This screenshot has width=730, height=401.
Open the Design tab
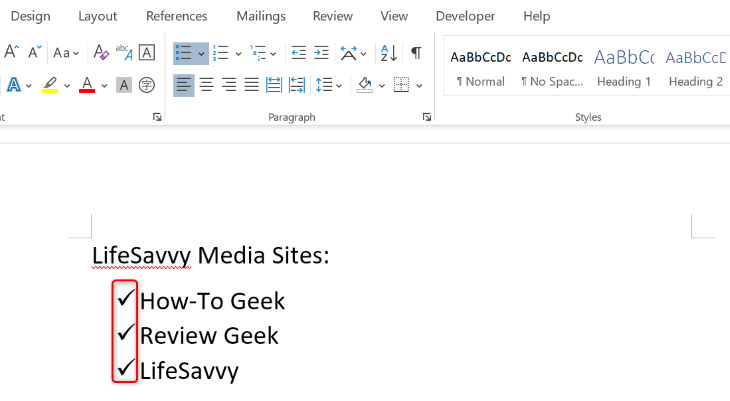click(x=31, y=16)
